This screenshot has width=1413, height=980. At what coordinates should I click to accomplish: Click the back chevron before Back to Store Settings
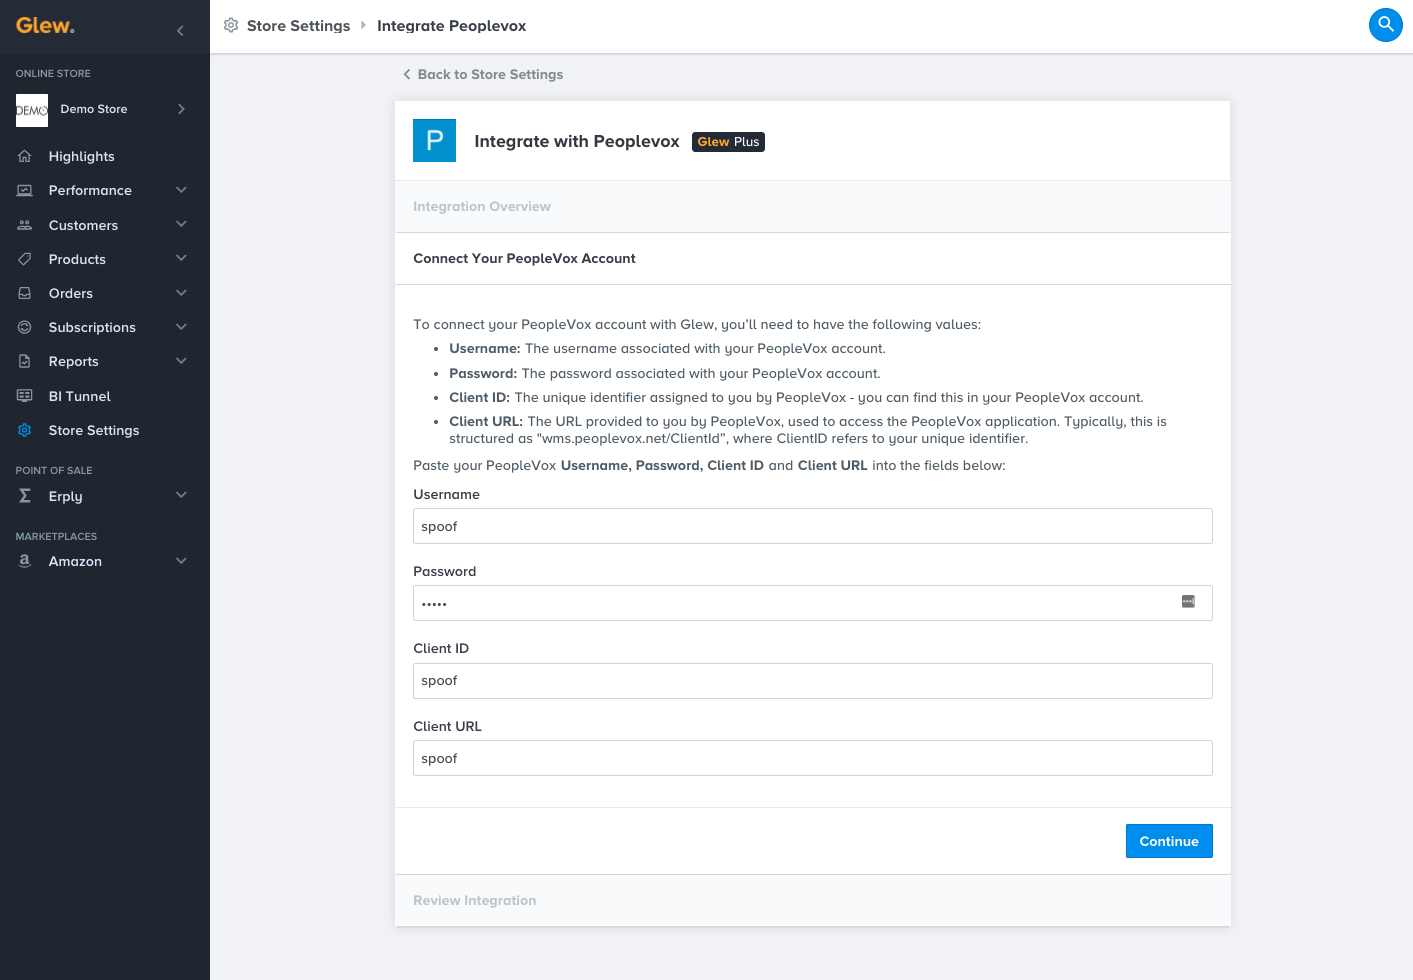(407, 74)
